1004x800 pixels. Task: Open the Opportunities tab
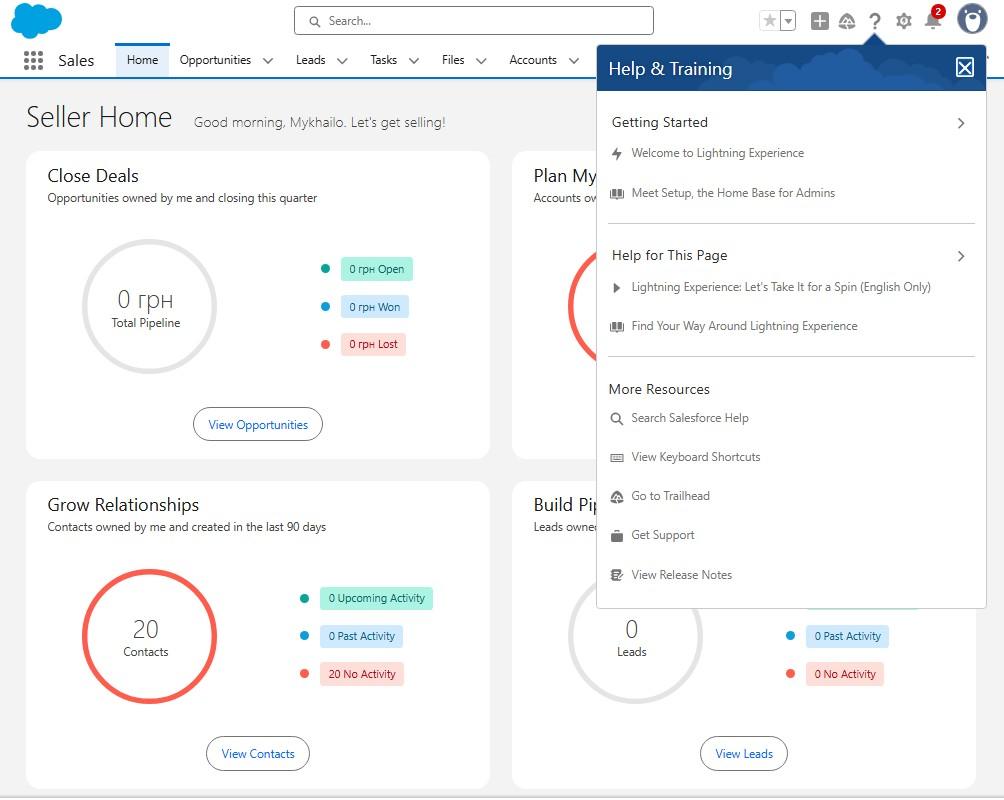coord(215,60)
